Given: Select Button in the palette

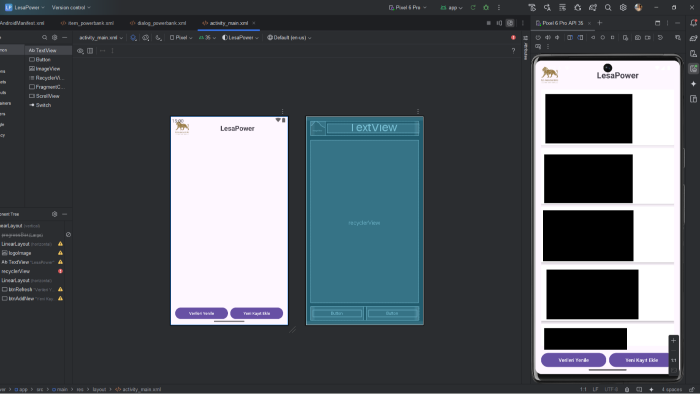Looking at the screenshot, I should coord(48,60).
